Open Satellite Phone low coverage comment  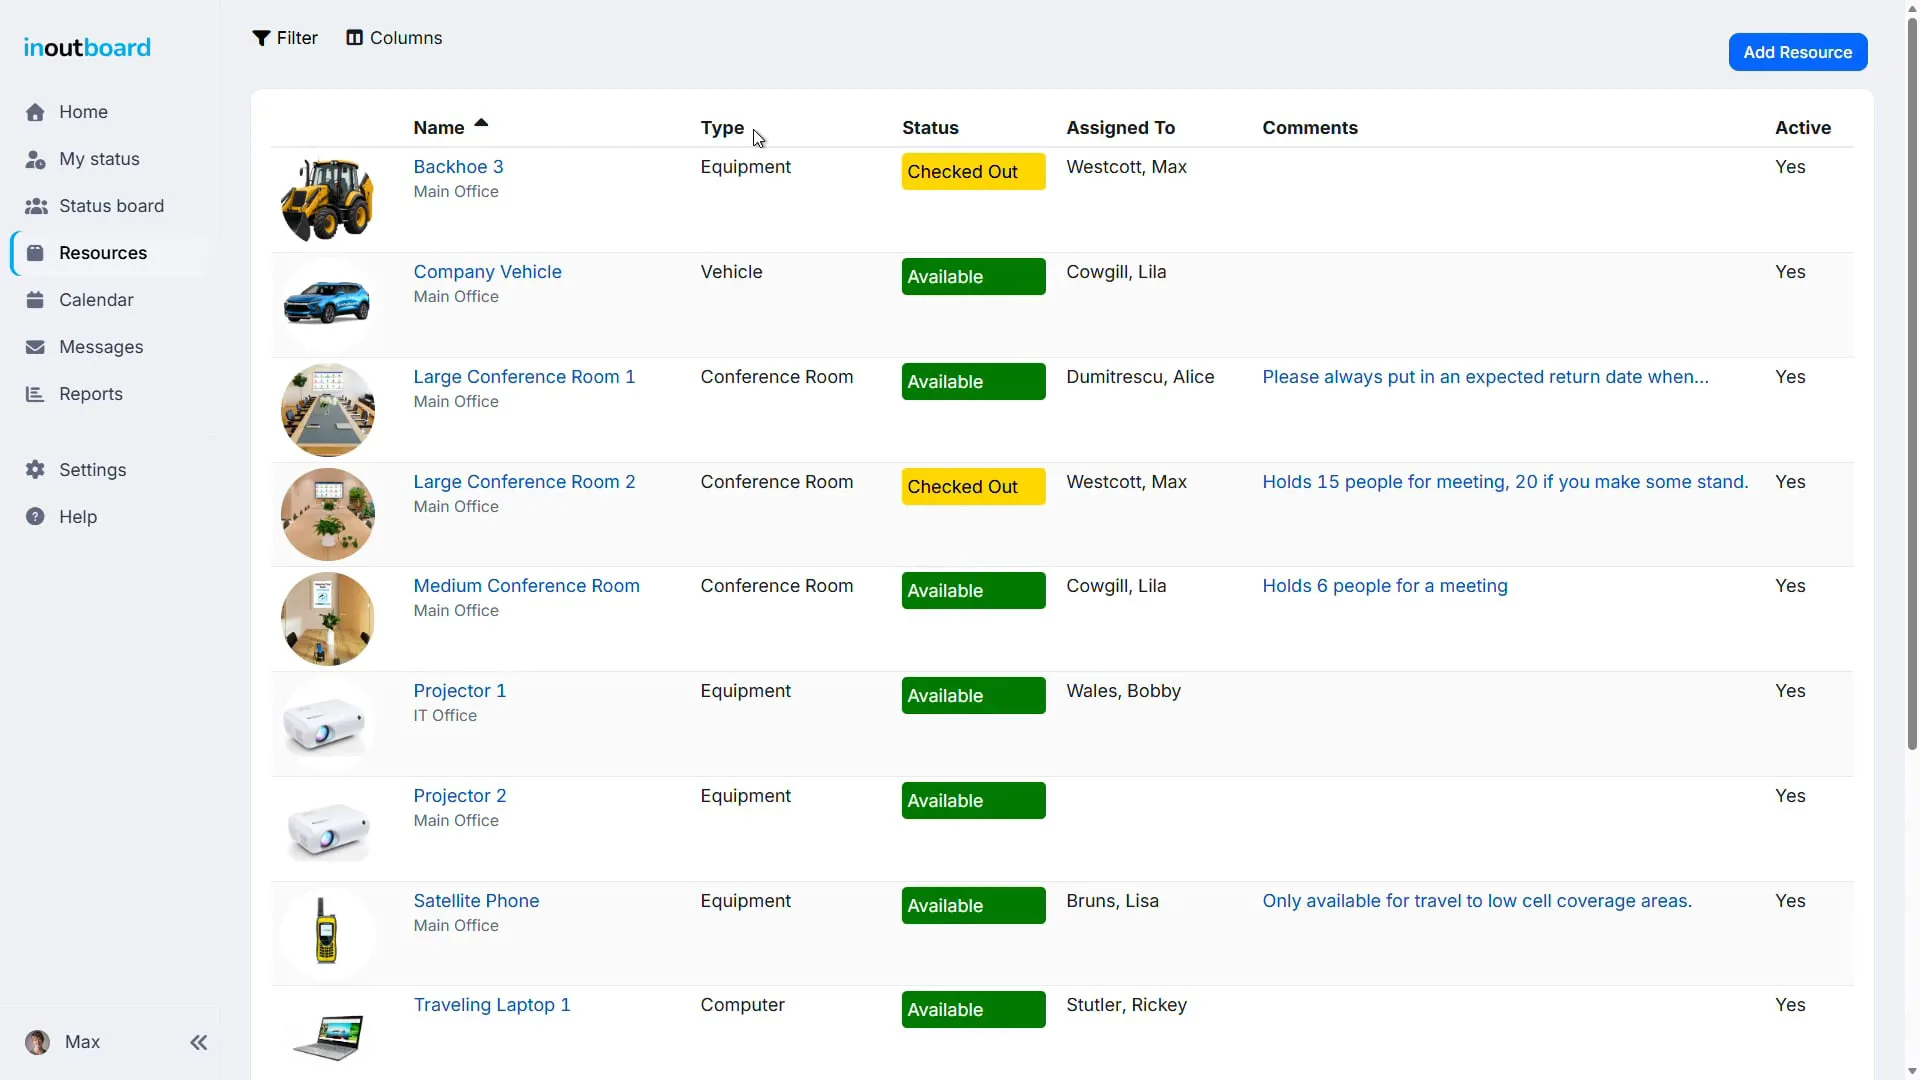[x=1476, y=901]
